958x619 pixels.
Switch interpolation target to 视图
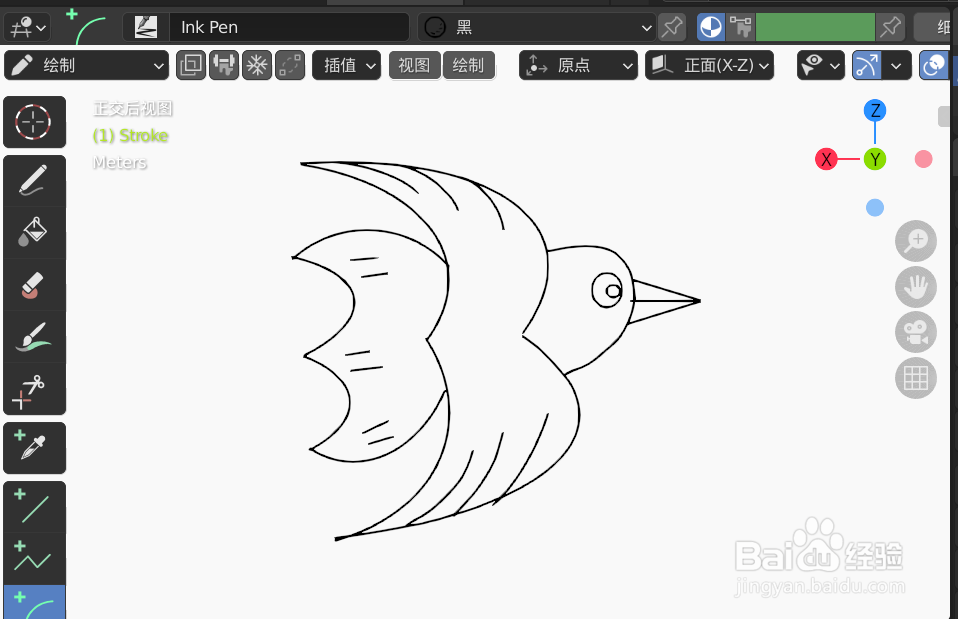coord(414,65)
